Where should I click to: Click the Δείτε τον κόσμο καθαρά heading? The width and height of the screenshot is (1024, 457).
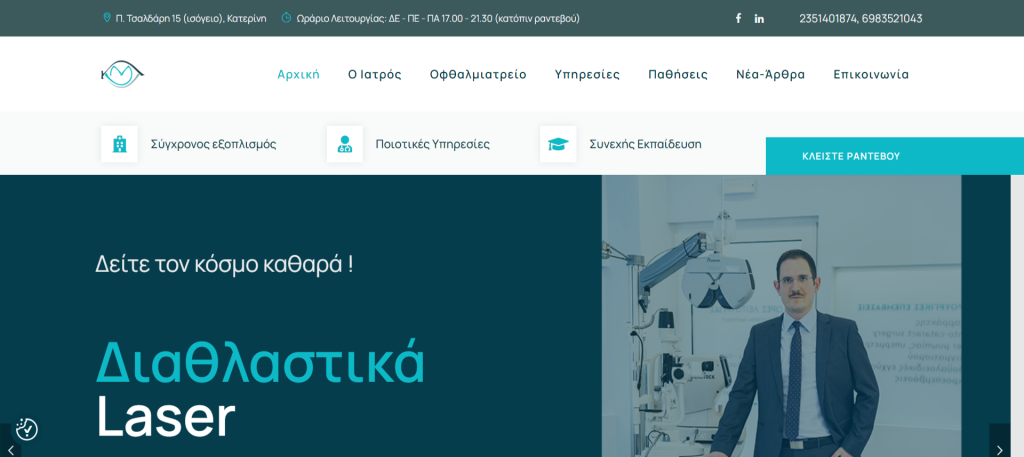(x=225, y=264)
